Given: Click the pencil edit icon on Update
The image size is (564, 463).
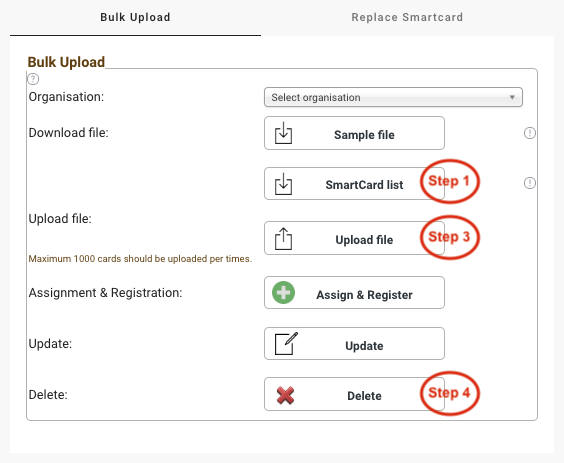Looking at the screenshot, I should (286, 344).
